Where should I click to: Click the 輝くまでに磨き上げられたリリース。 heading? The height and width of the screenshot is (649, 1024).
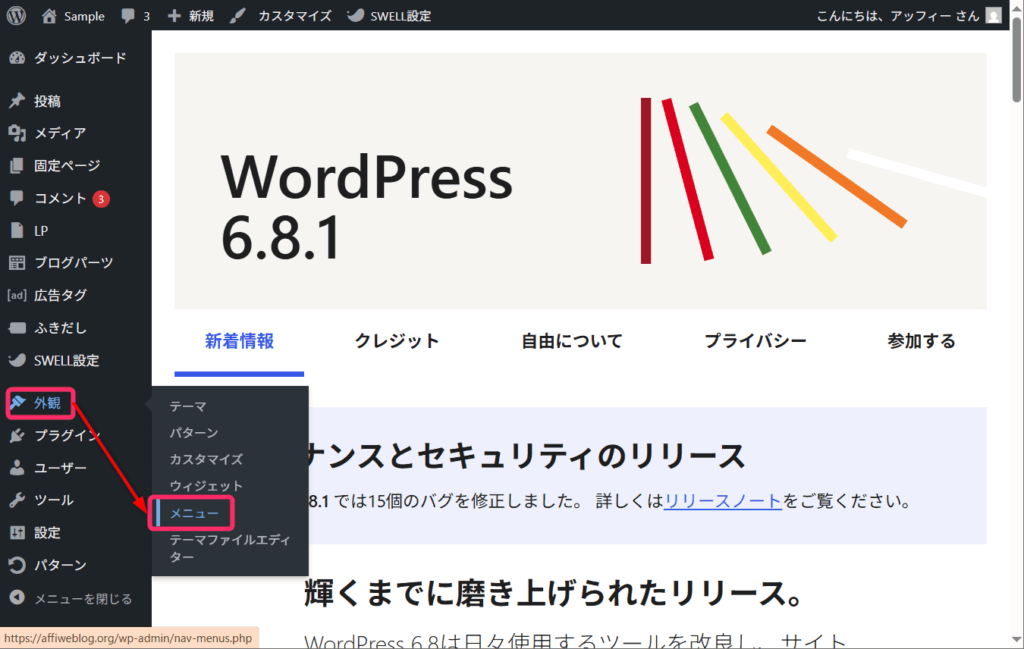tap(554, 593)
